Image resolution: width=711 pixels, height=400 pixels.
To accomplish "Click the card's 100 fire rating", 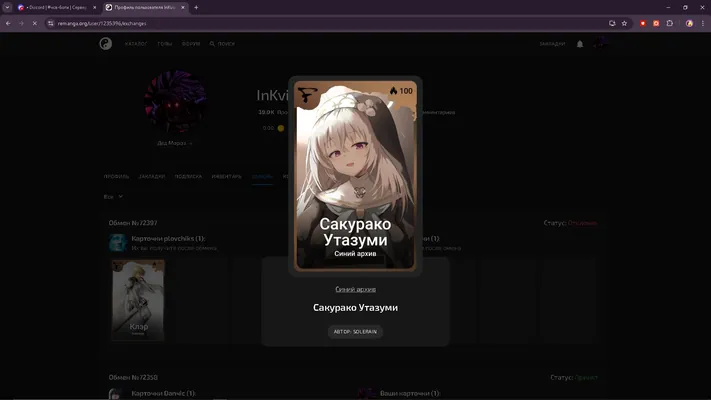I will point(401,91).
